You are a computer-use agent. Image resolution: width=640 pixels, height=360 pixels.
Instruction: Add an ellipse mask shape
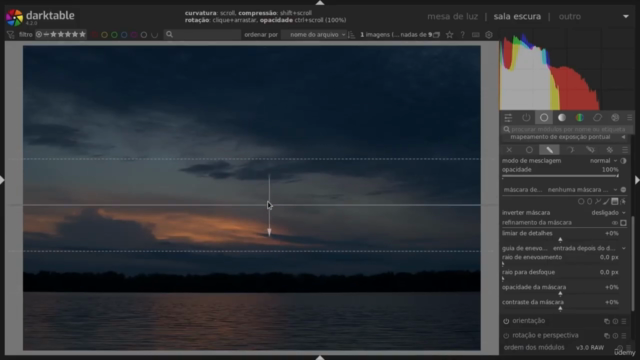click(x=589, y=201)
